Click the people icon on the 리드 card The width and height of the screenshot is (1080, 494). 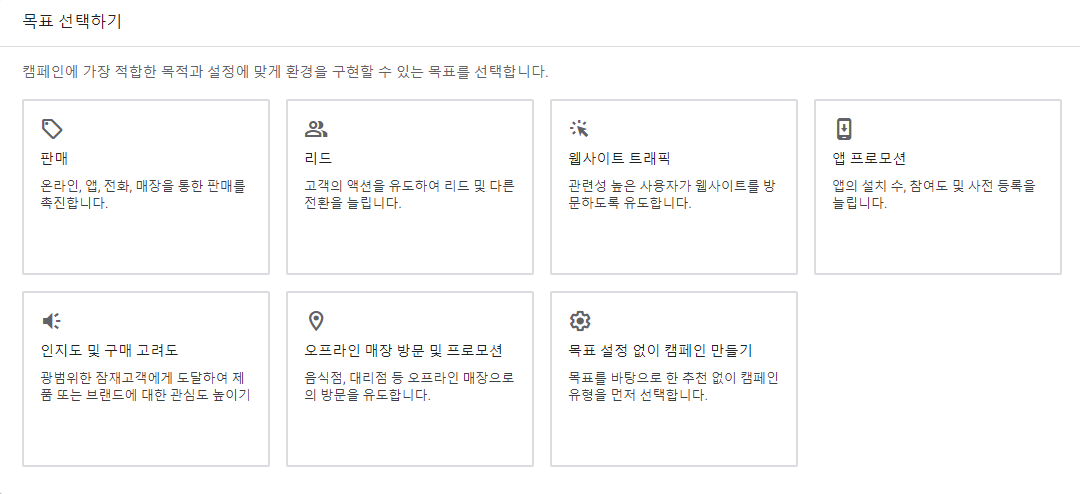click(316, 129)
